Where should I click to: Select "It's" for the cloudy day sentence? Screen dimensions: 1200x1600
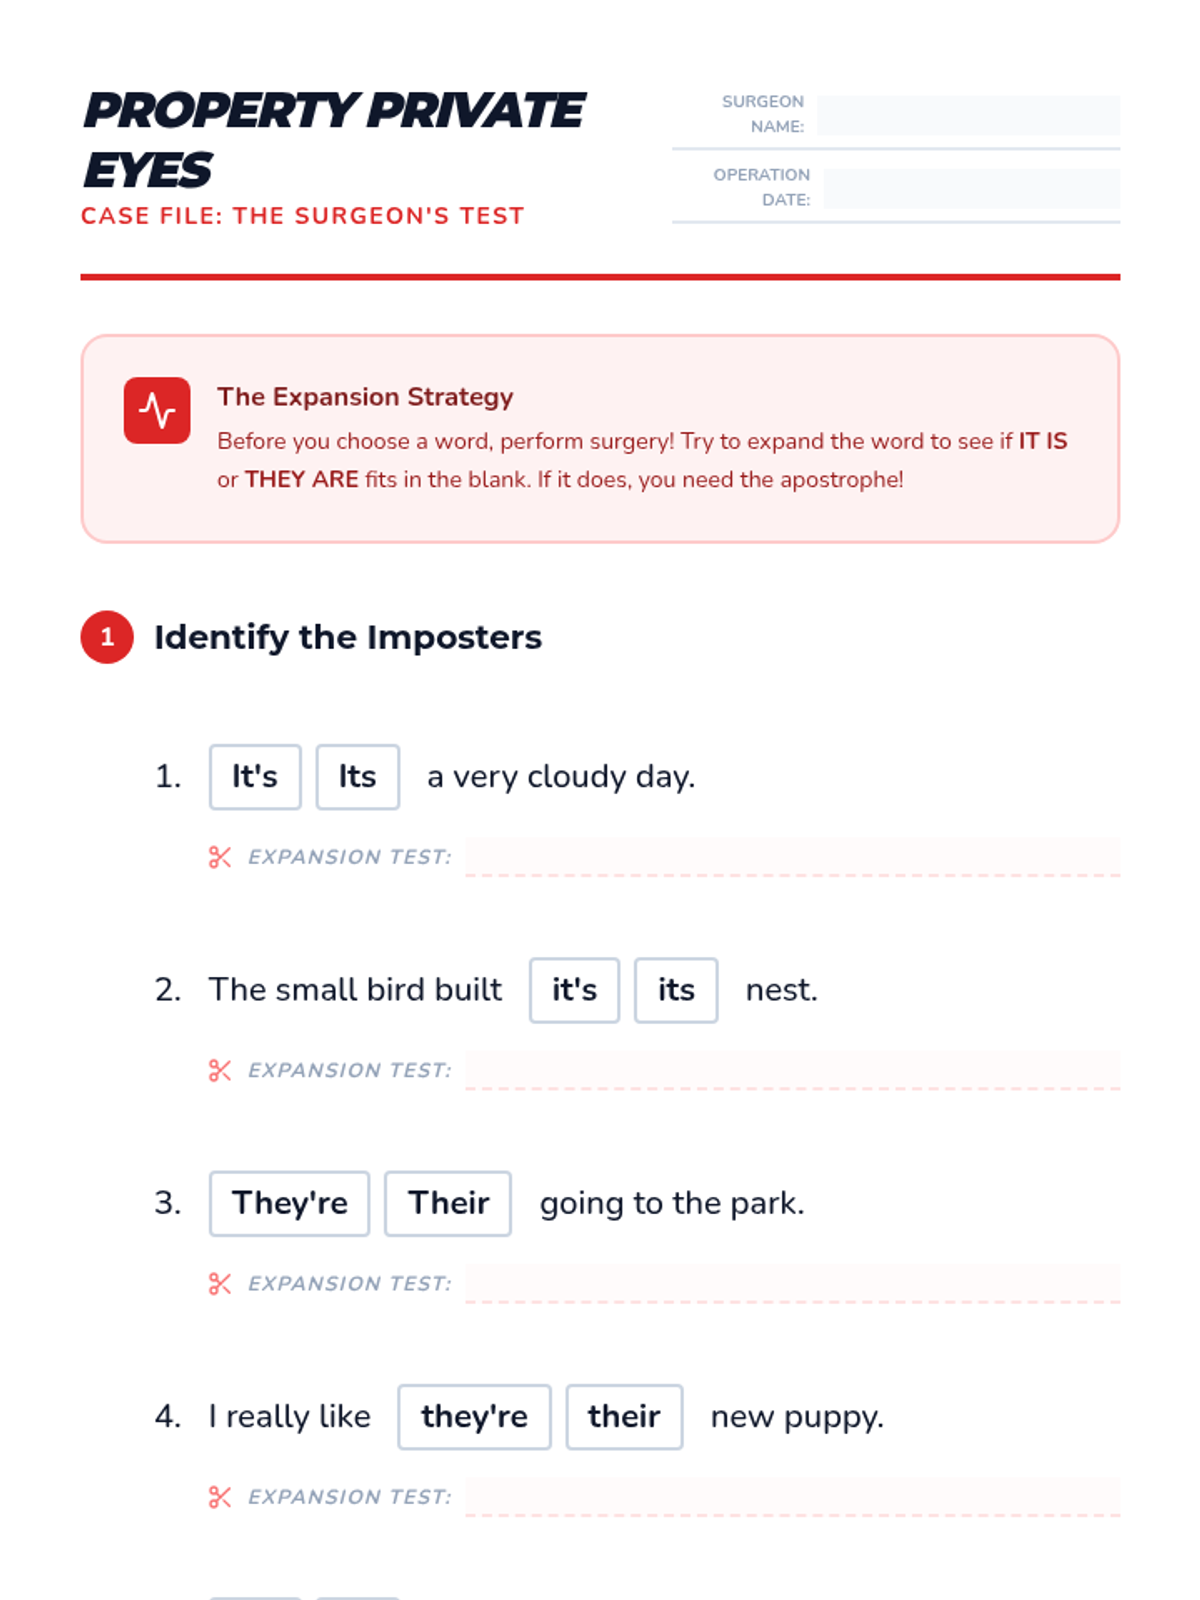click(255, 777)
